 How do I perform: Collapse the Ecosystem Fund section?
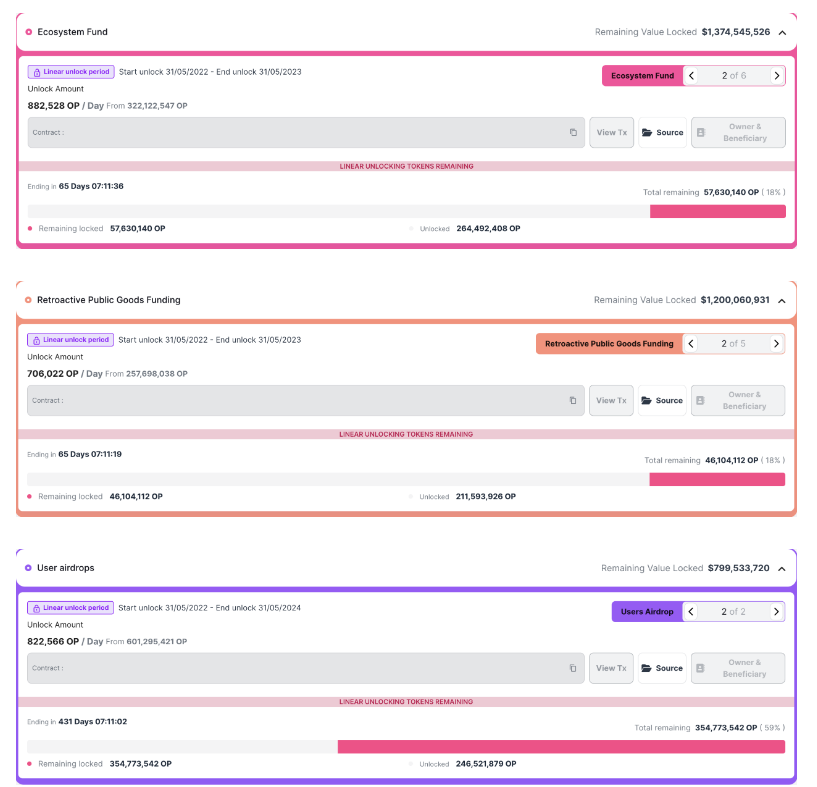[782, 32]
